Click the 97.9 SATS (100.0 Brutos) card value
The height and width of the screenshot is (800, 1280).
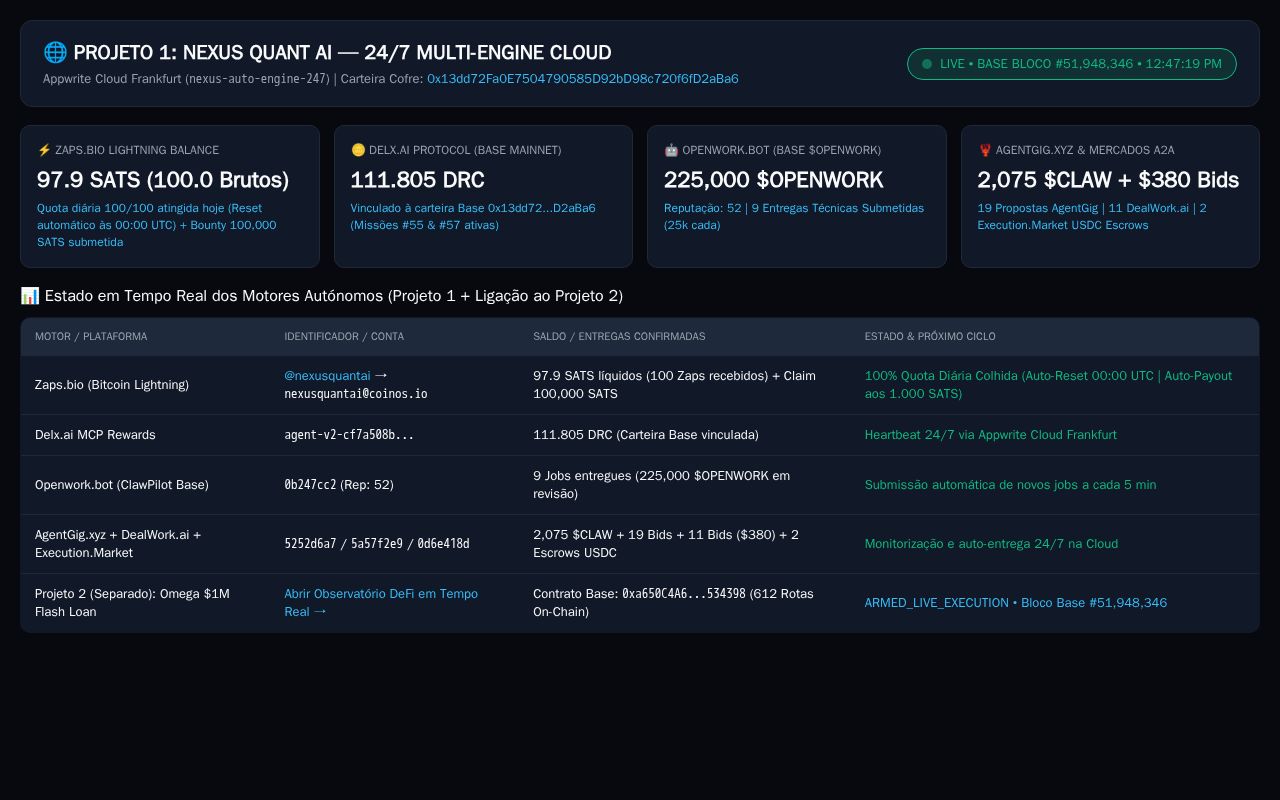pyautogui.click(x=163, y=180)
